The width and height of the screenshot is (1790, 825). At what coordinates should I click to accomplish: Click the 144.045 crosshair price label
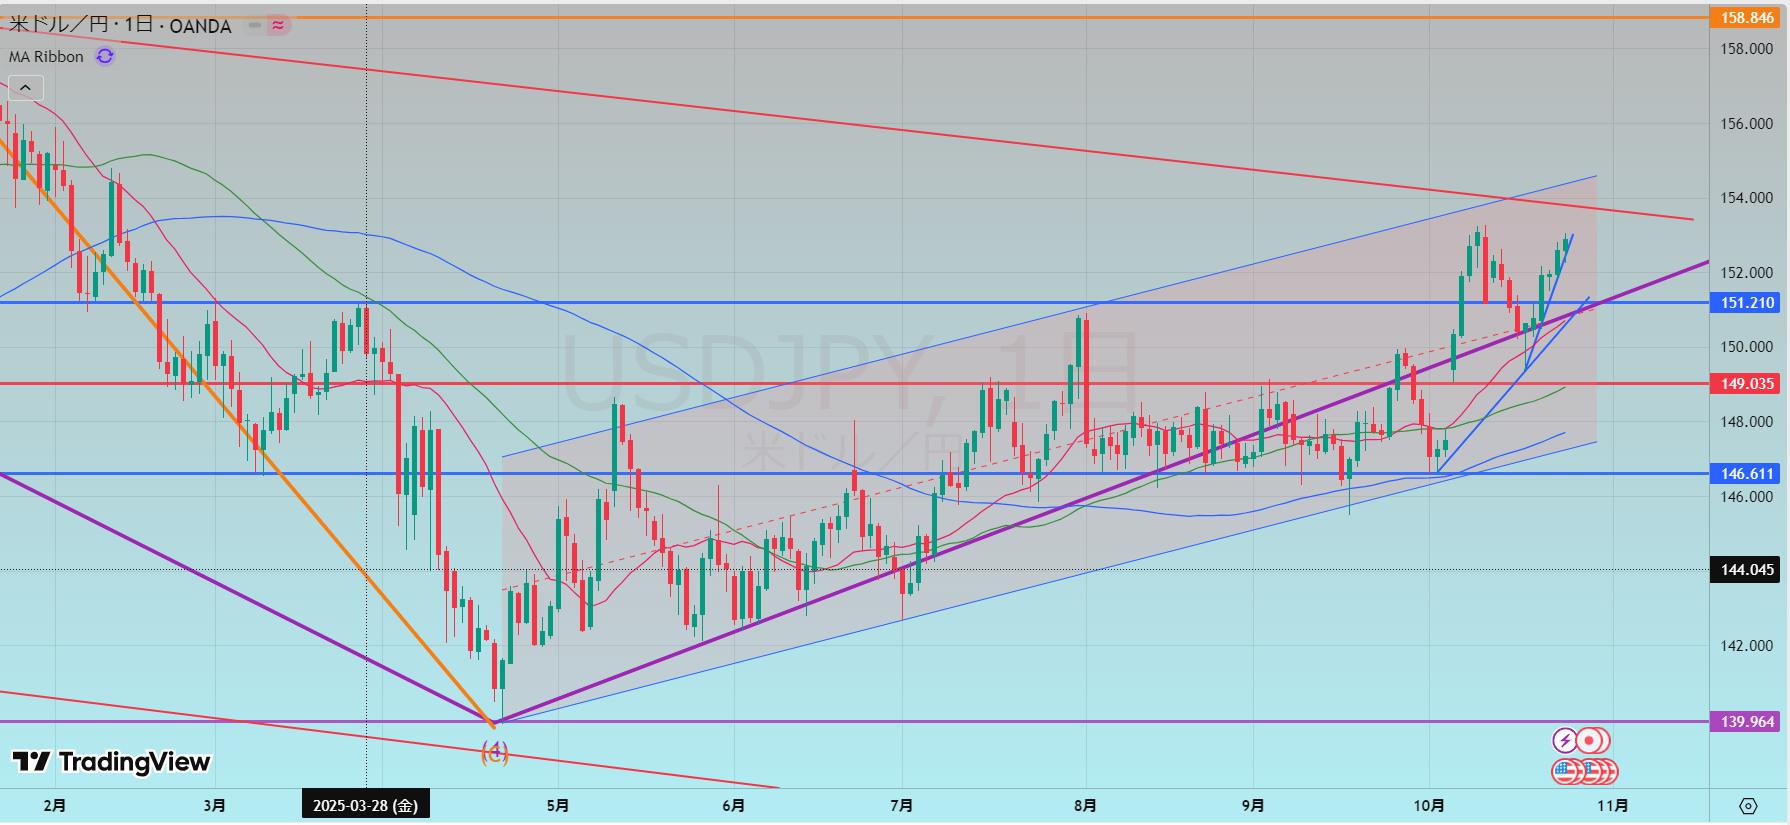(1747, 570)
